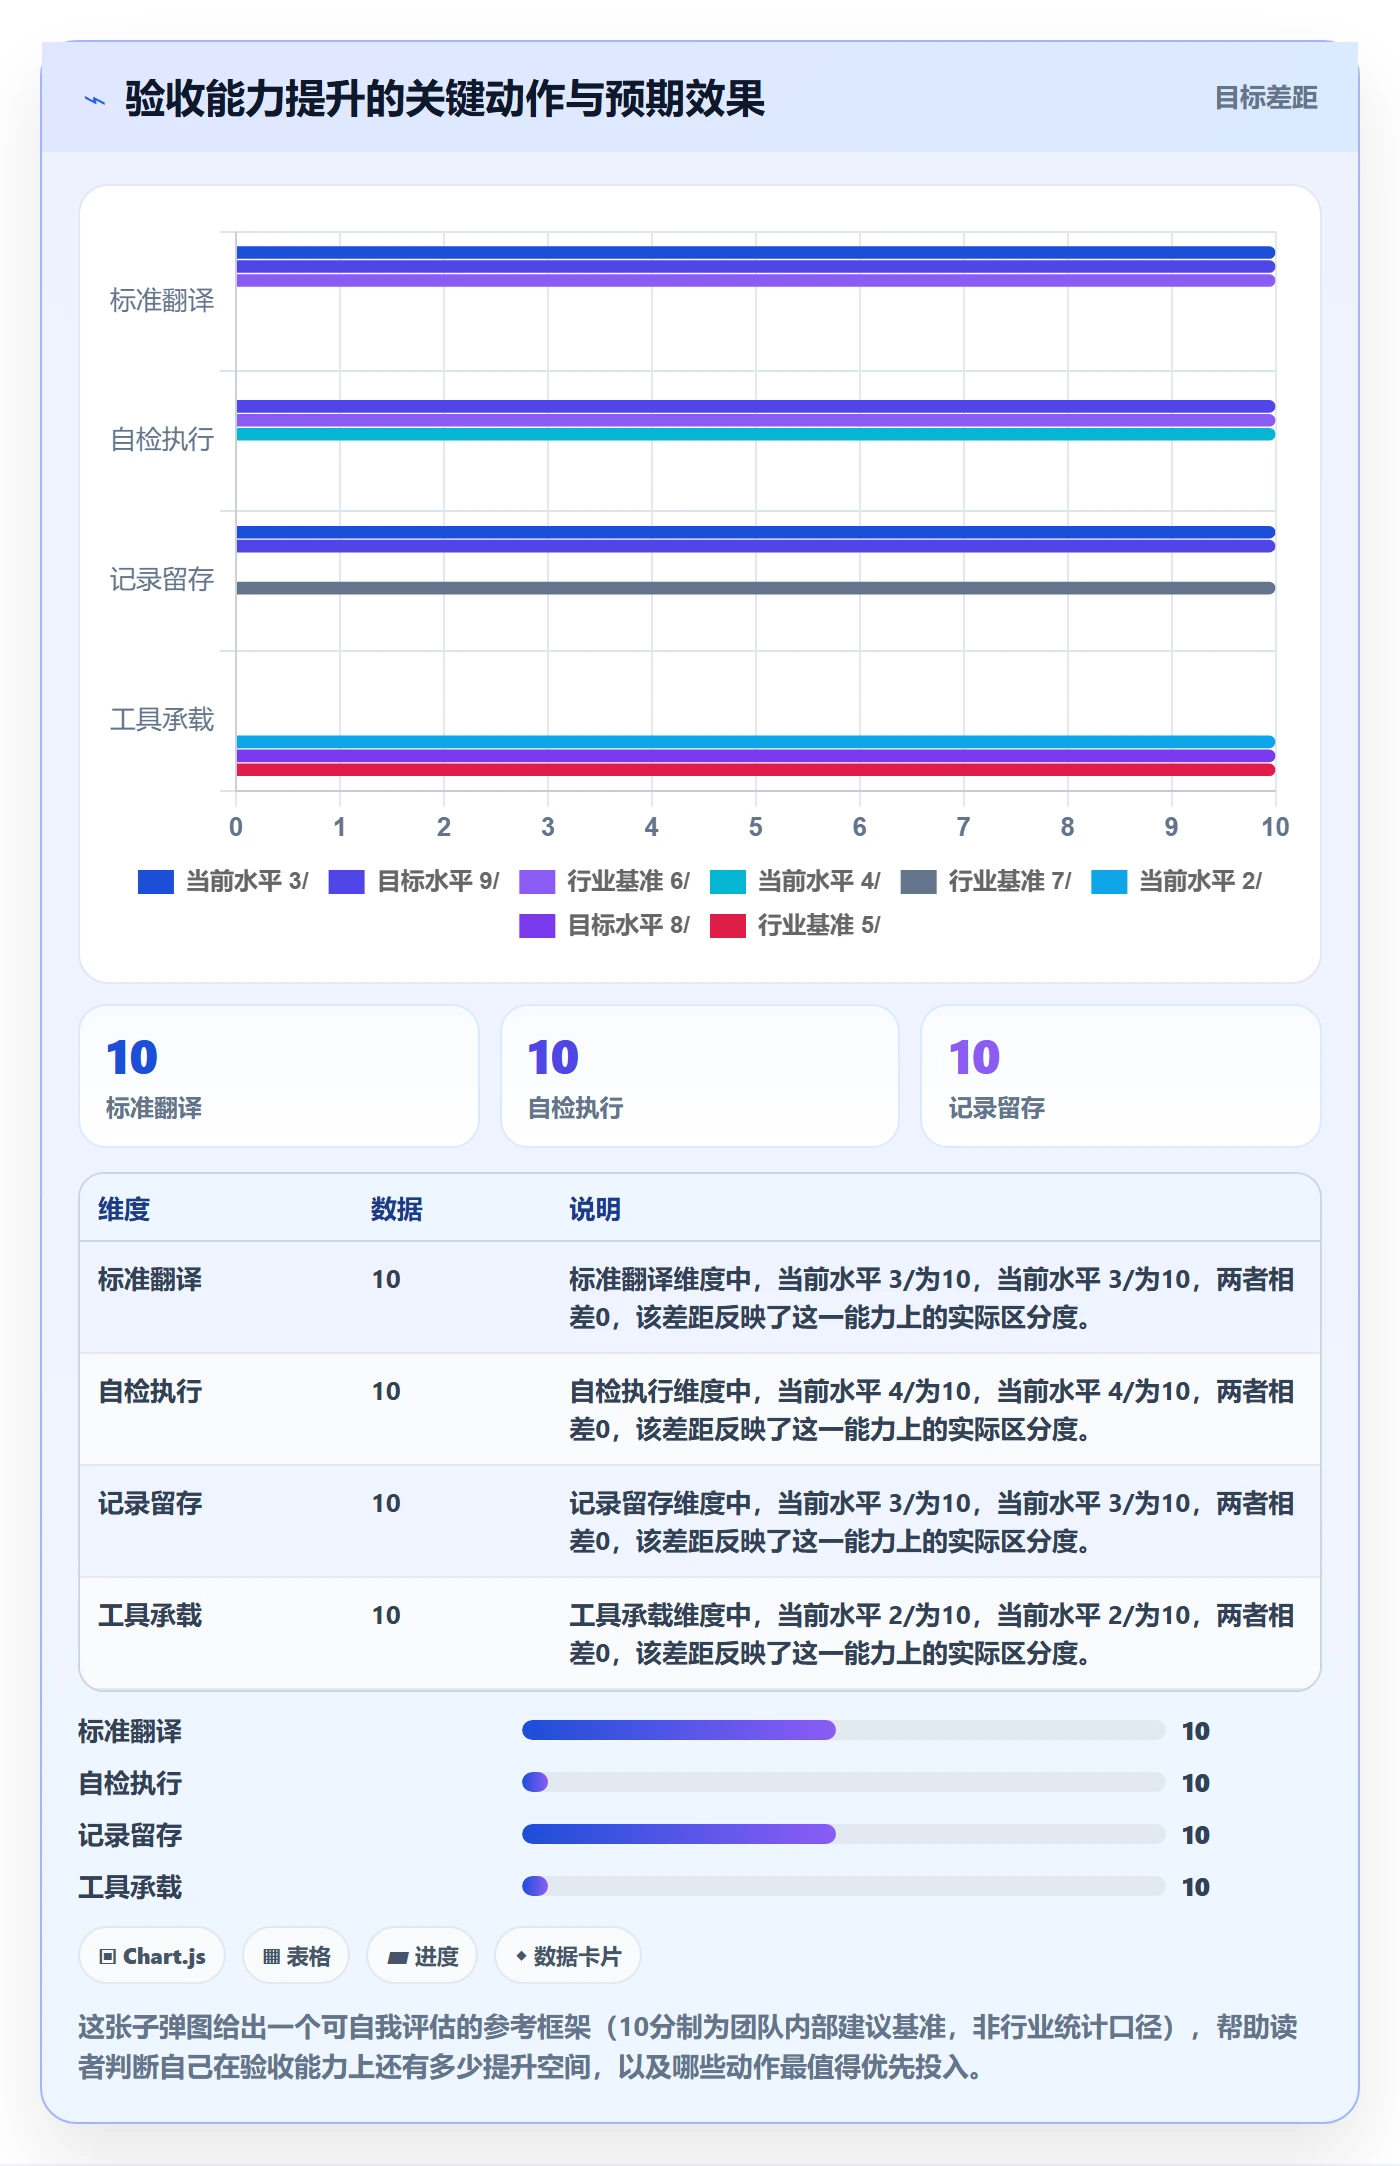Toggle legend entry 行业基准 6/

coord(604,881)
